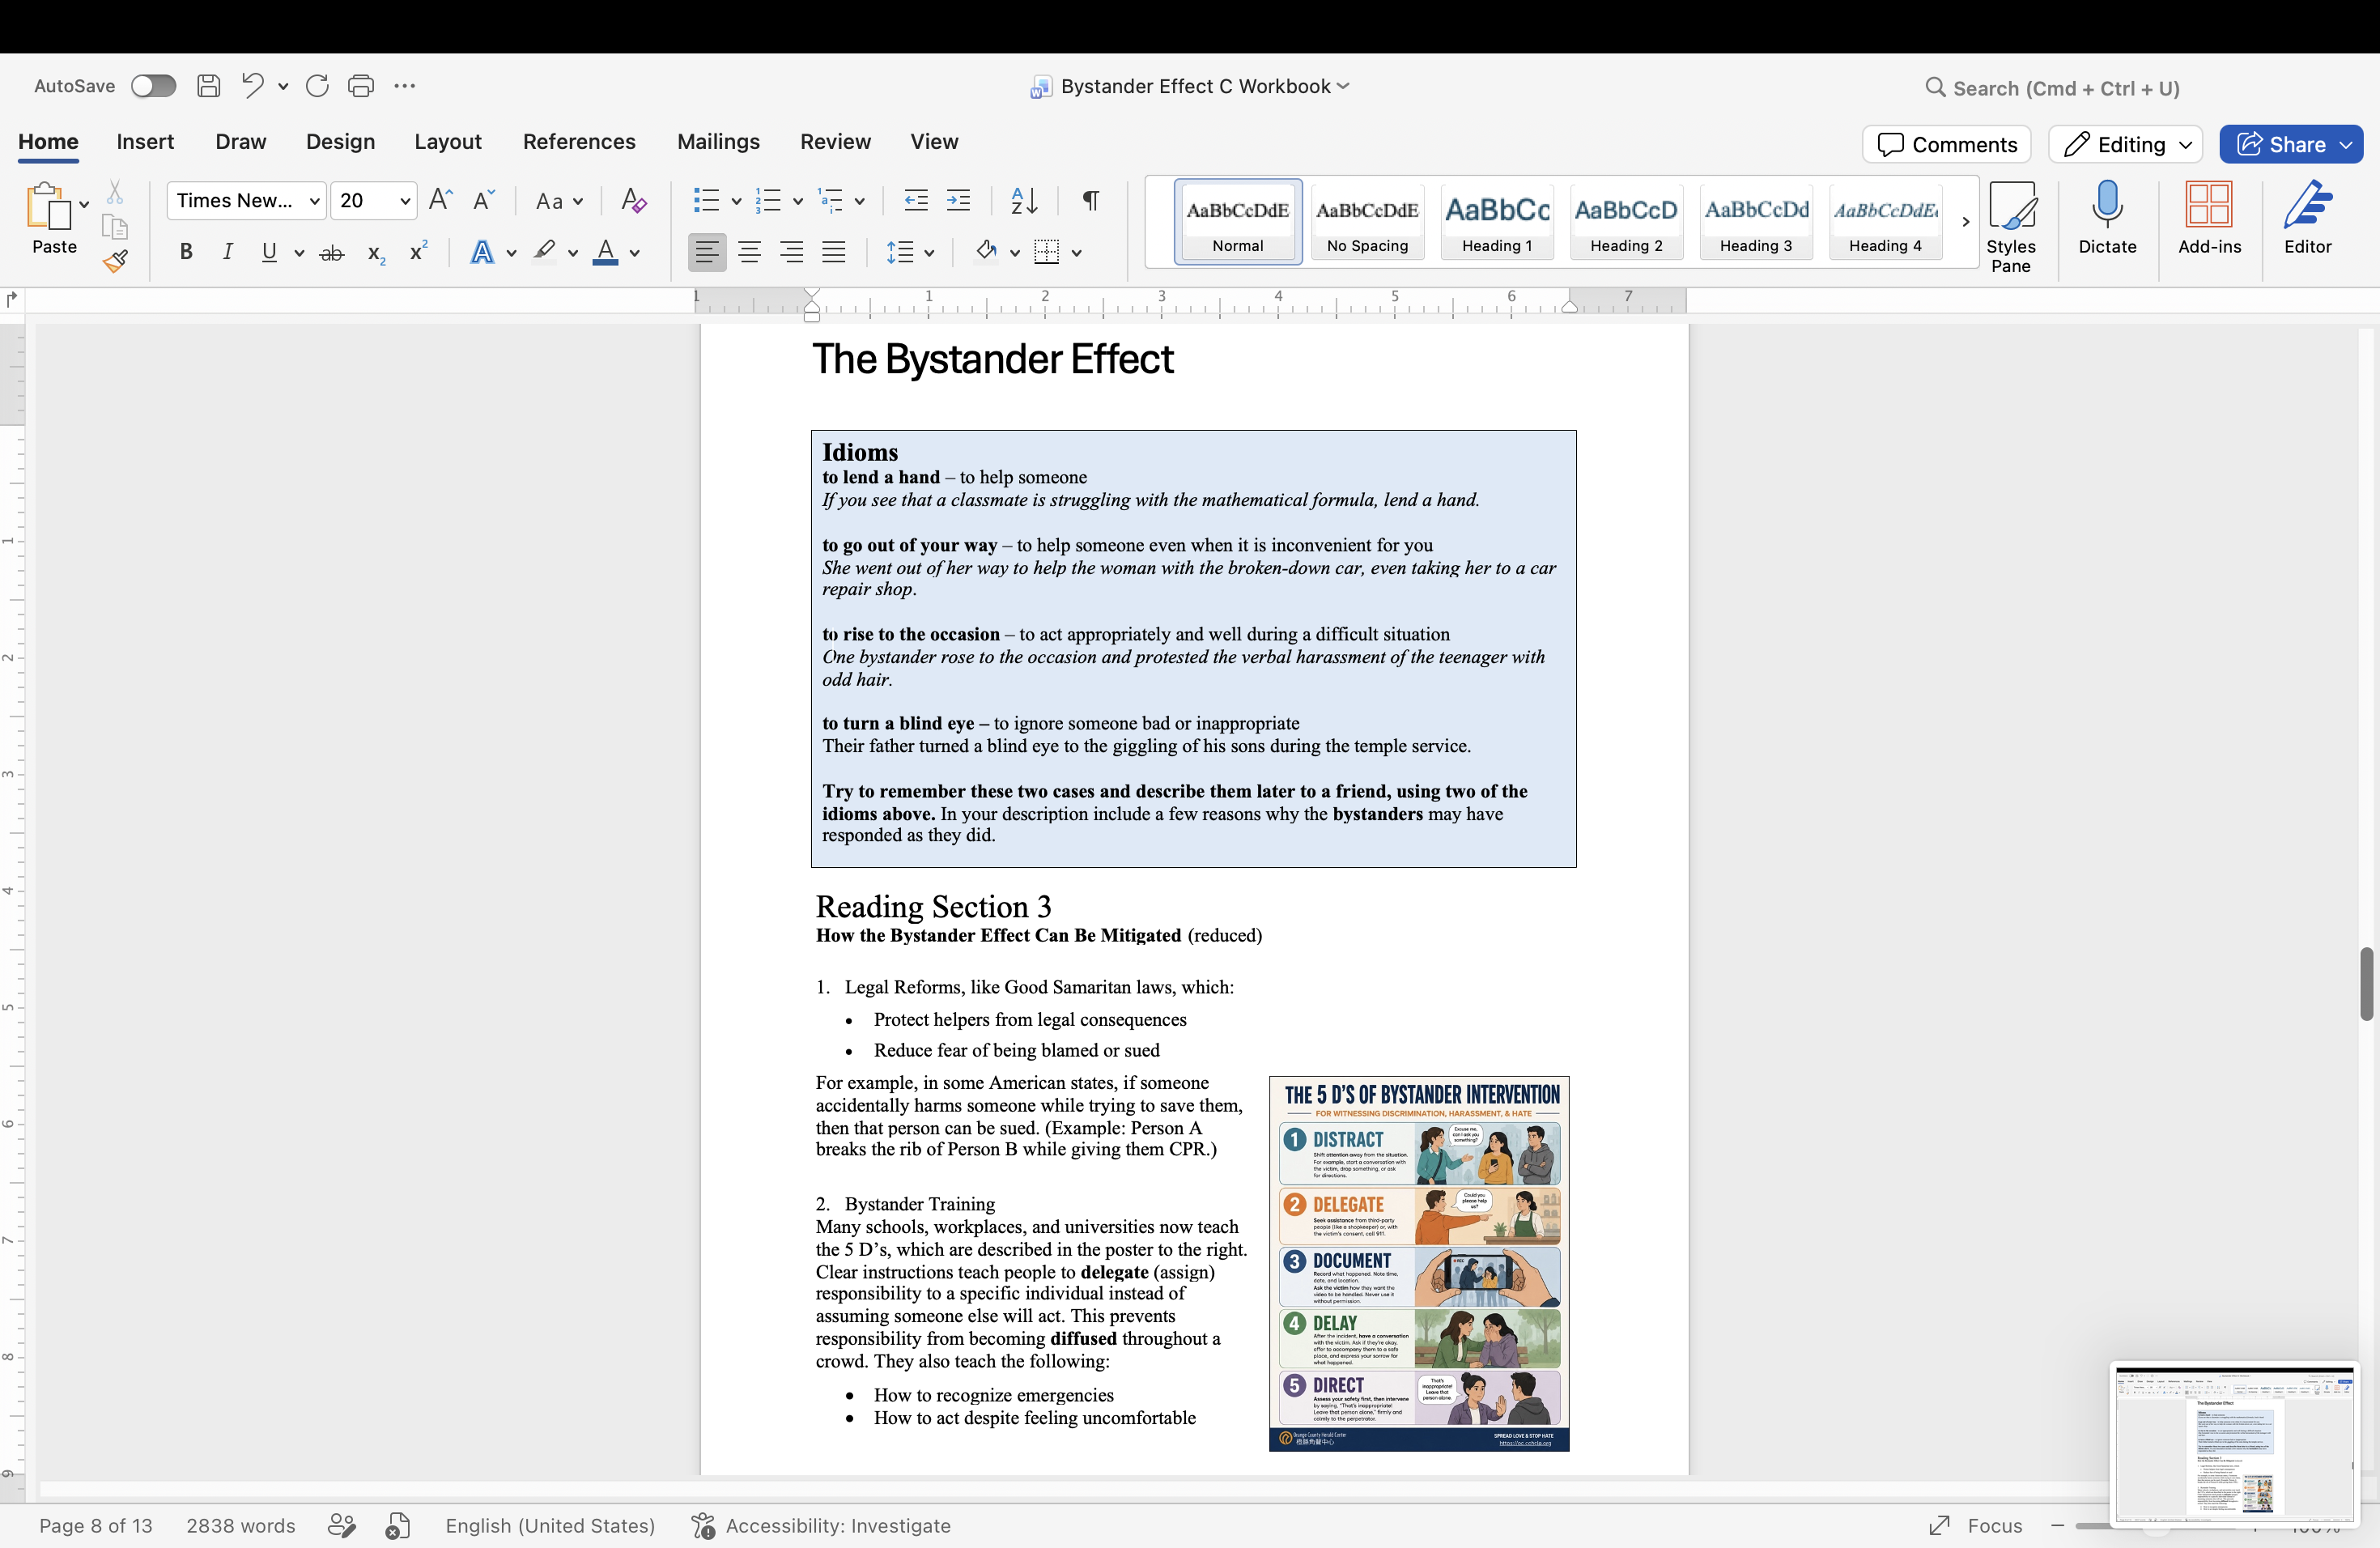The height and width of the screenshot is (1548, 2380).
Task: Click the Cut scissors icon
Action: tap(115, 192)
